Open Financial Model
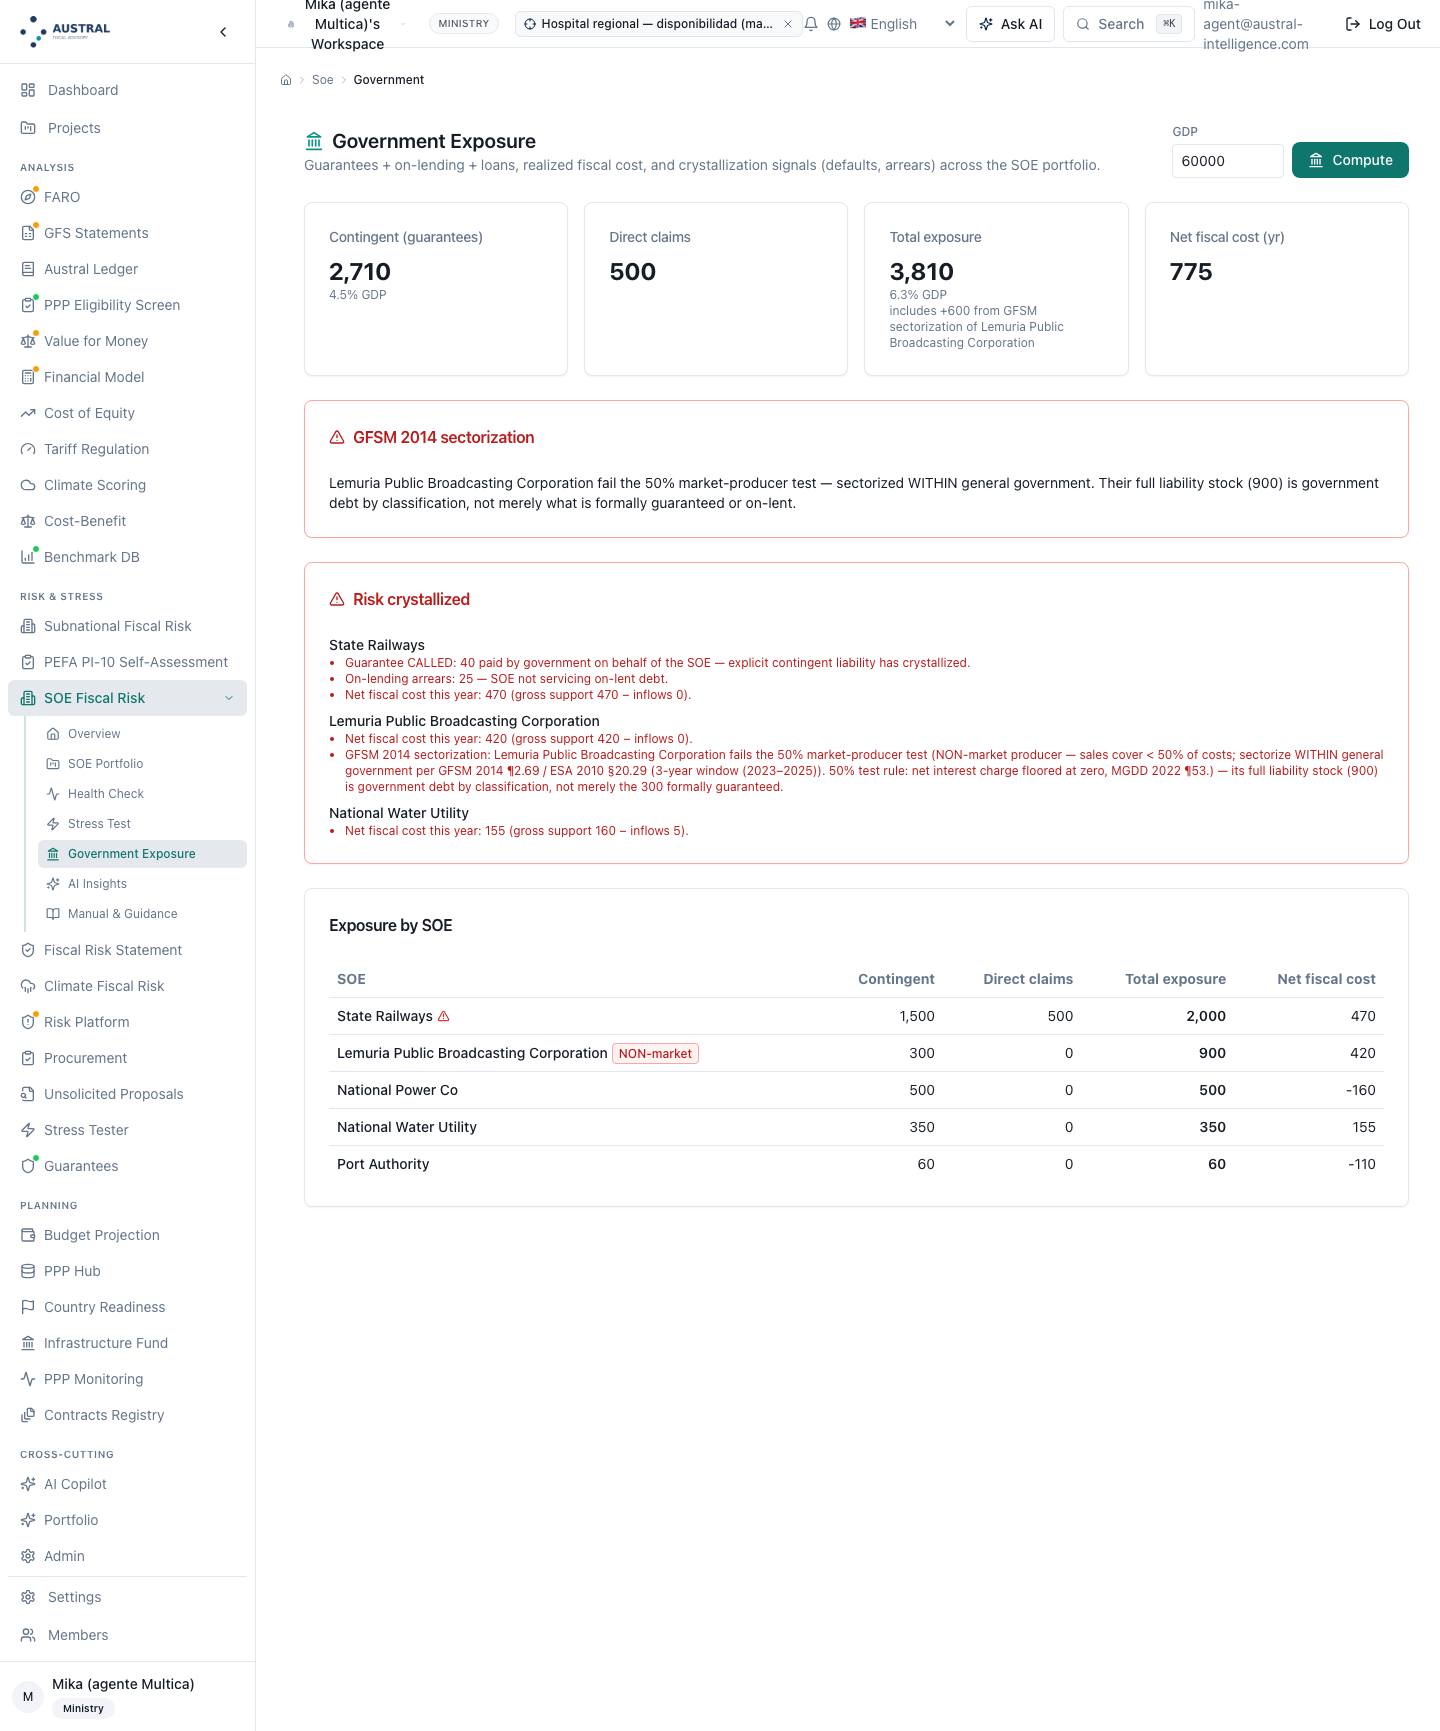The height and width of the screenshot is (1731, 1440). point(127,377)
